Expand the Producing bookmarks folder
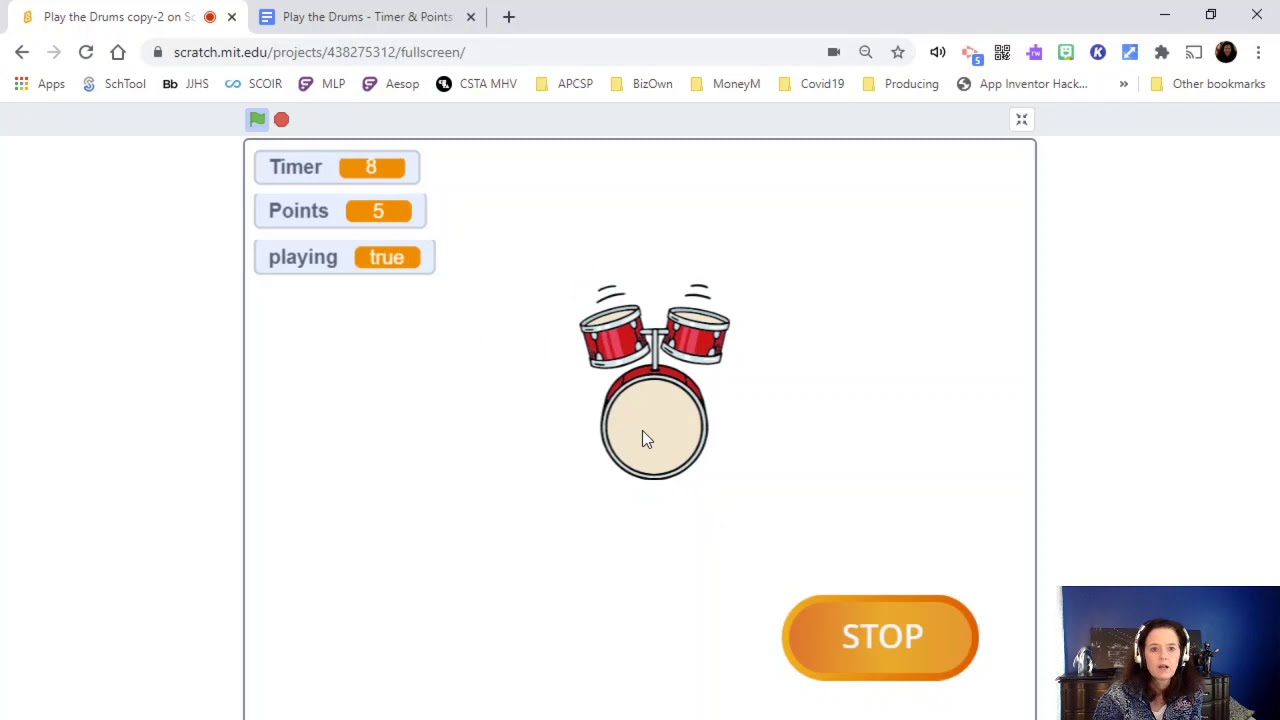The width and height of the screenshot is (1280, 720). pos(900,84)
